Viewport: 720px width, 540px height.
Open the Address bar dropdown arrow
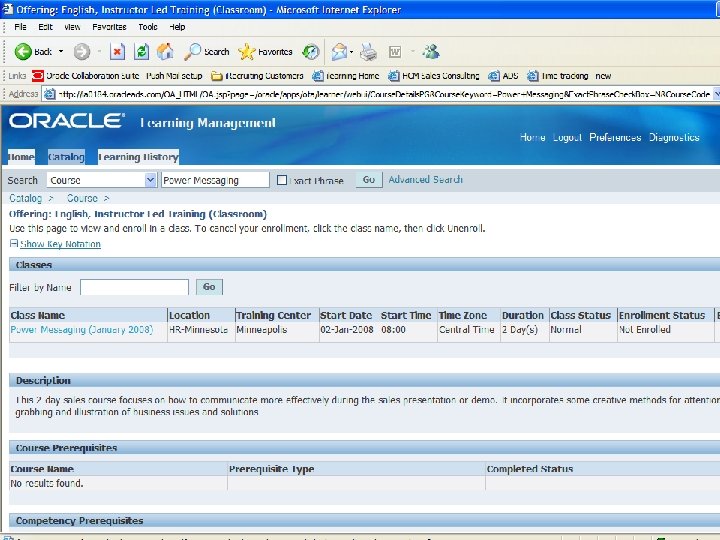[716, 94]
